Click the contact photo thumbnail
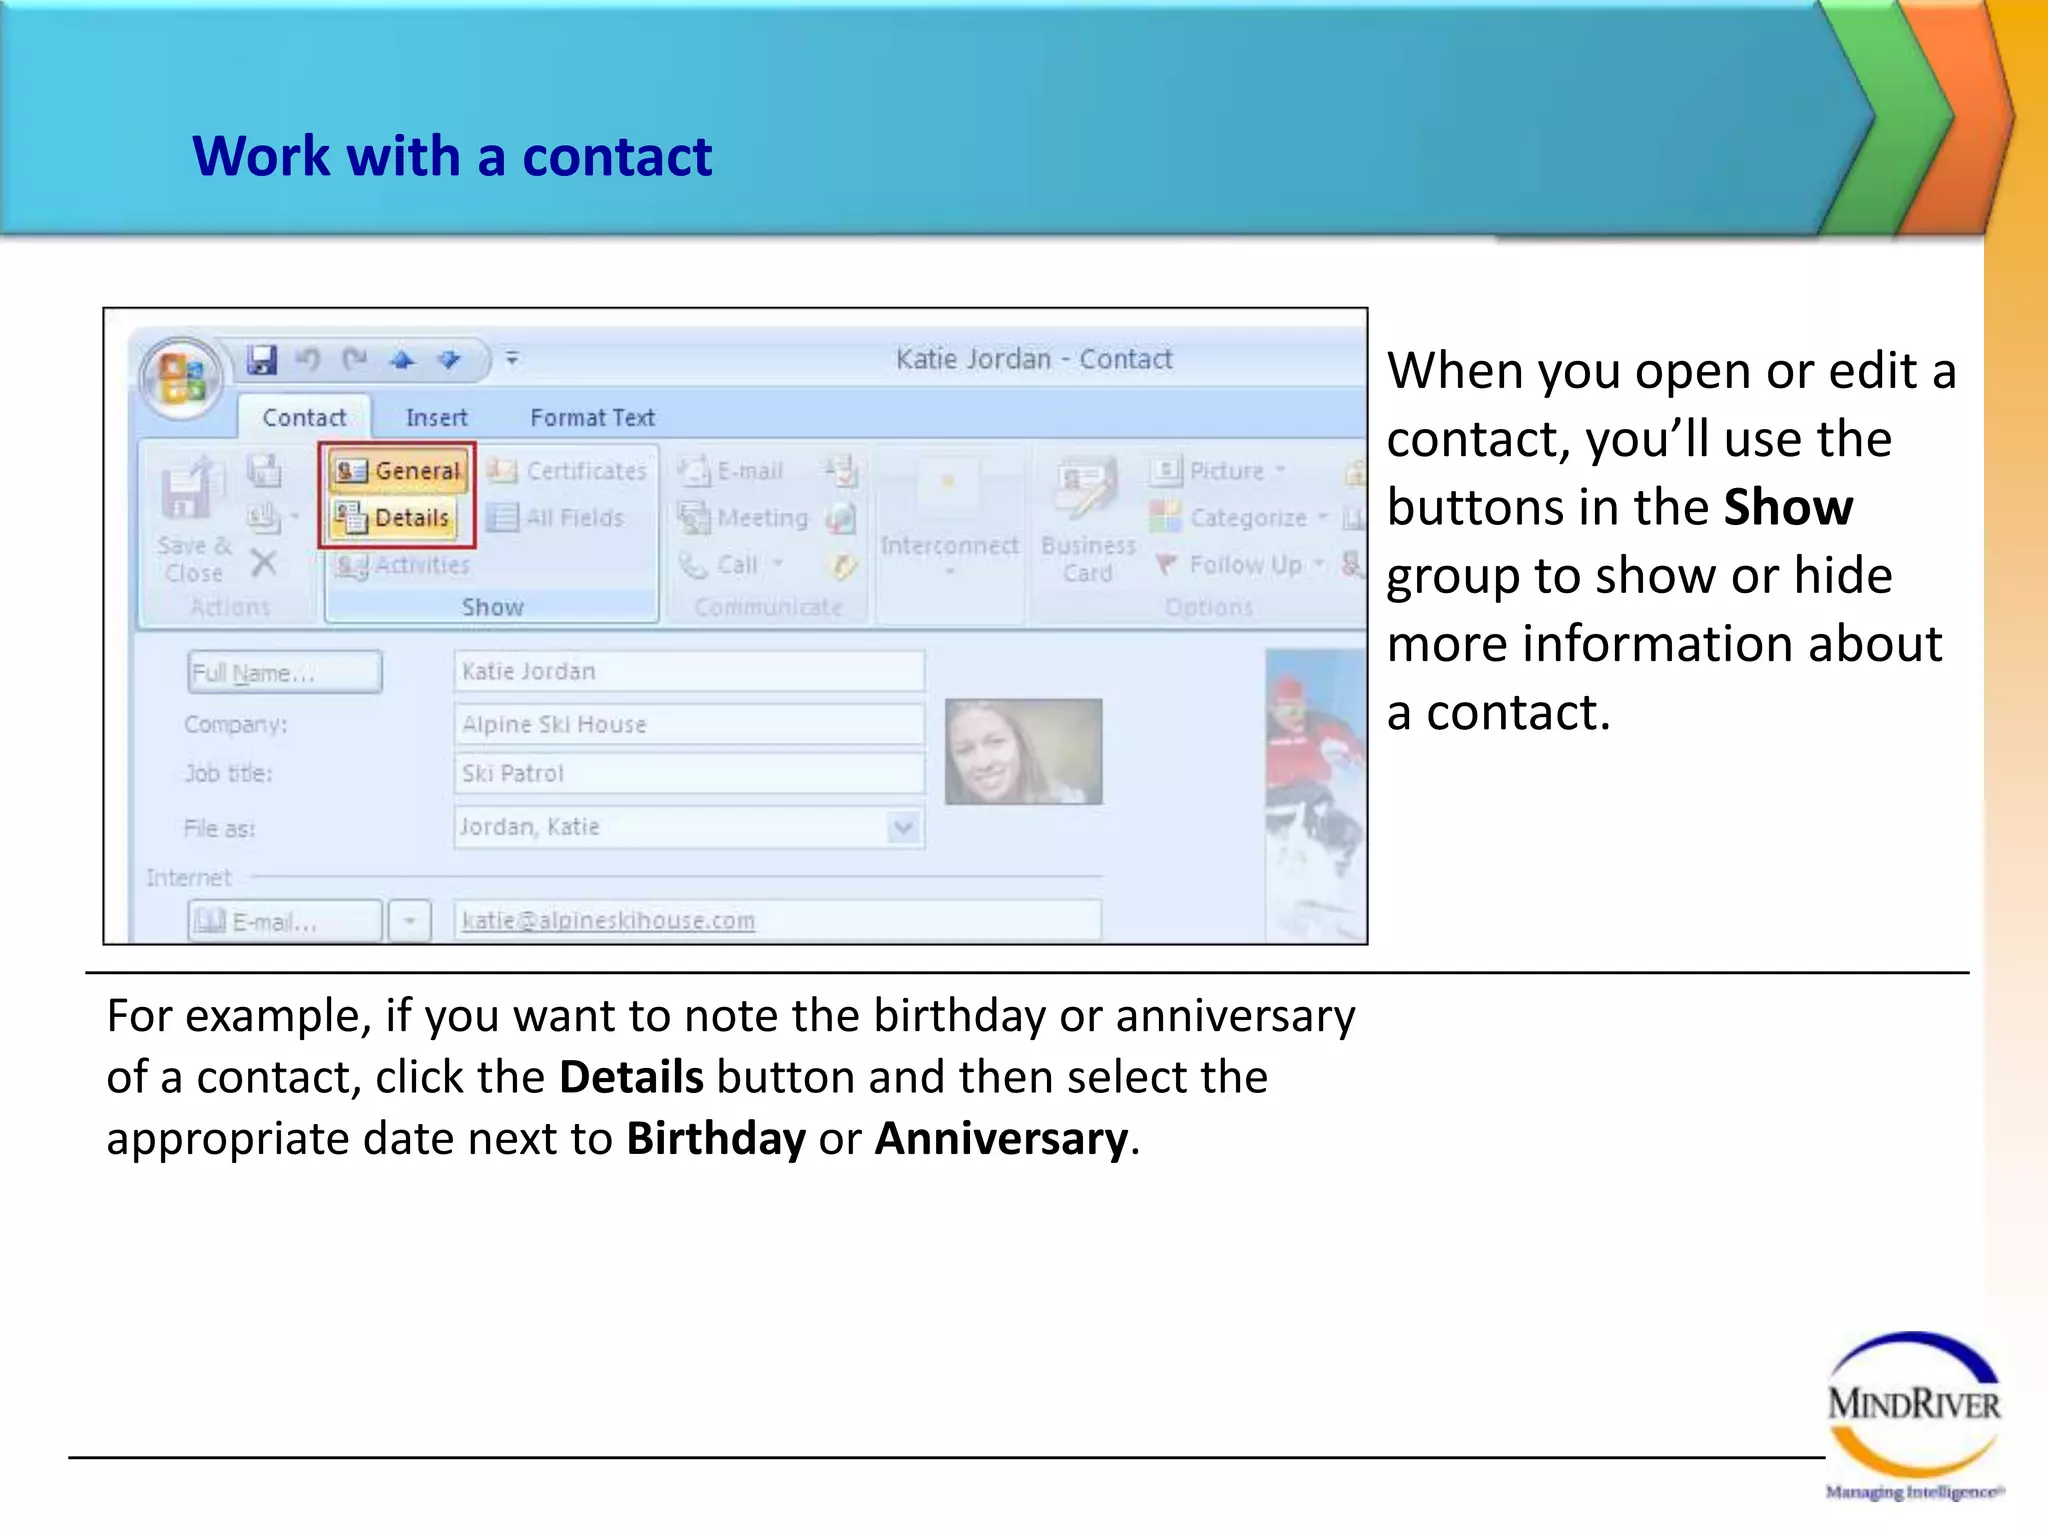This screenshot has height=1536, width=2048. (1023, 751)
